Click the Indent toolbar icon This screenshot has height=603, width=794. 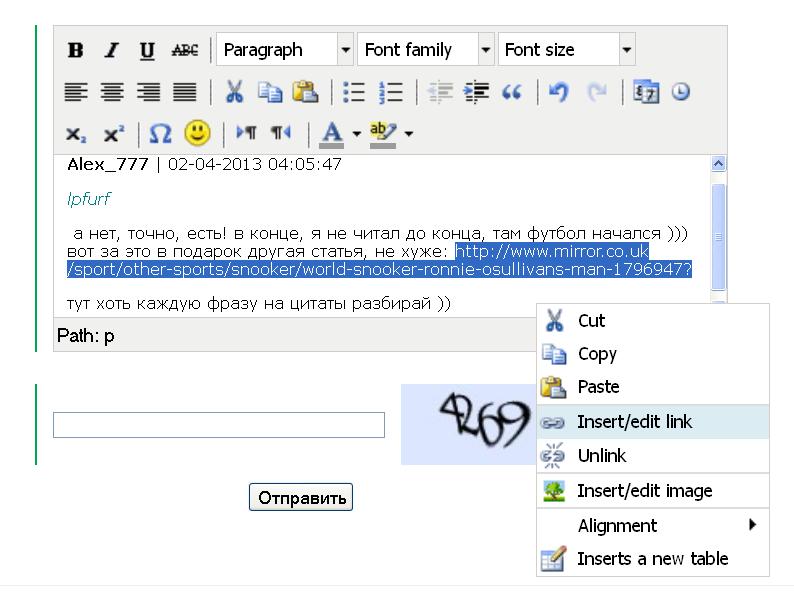[x=476, y=92]
